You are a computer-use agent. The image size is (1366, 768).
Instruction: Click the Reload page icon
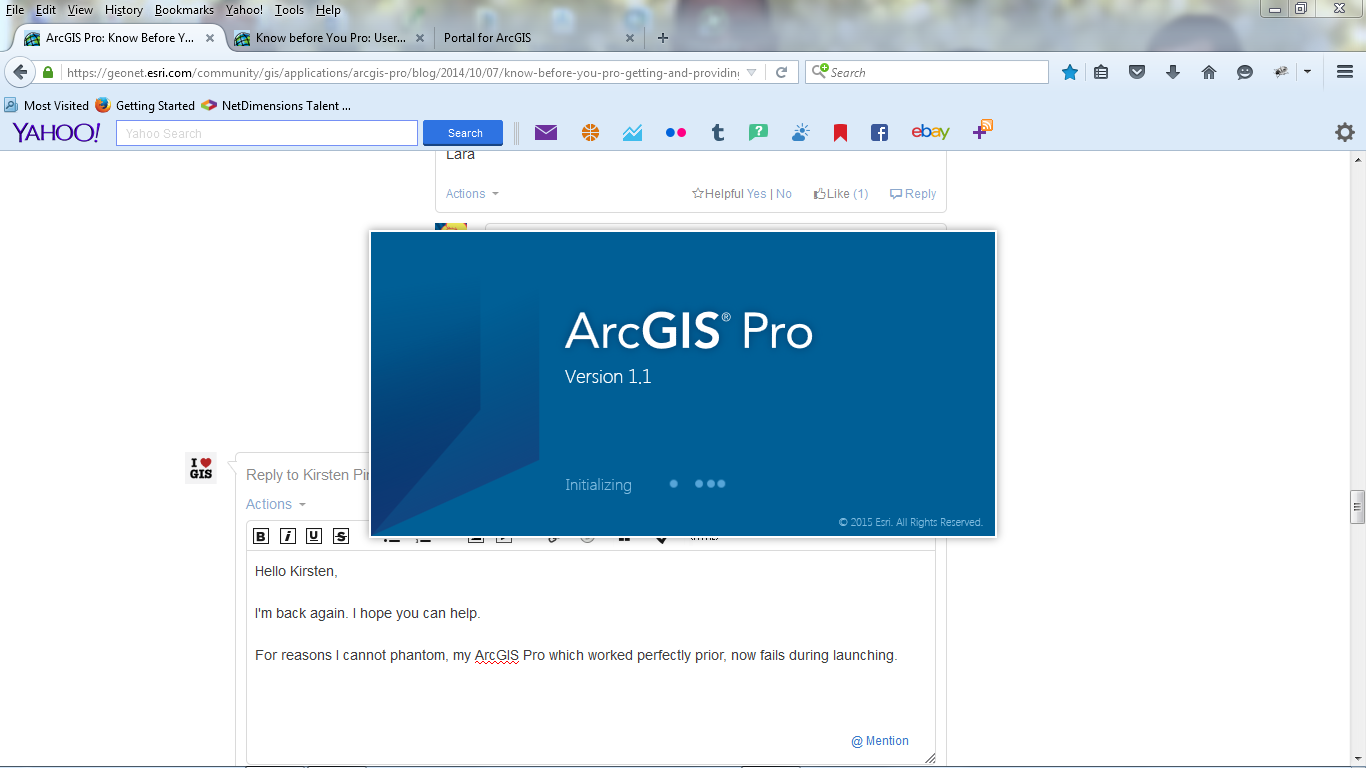(782, 72)
